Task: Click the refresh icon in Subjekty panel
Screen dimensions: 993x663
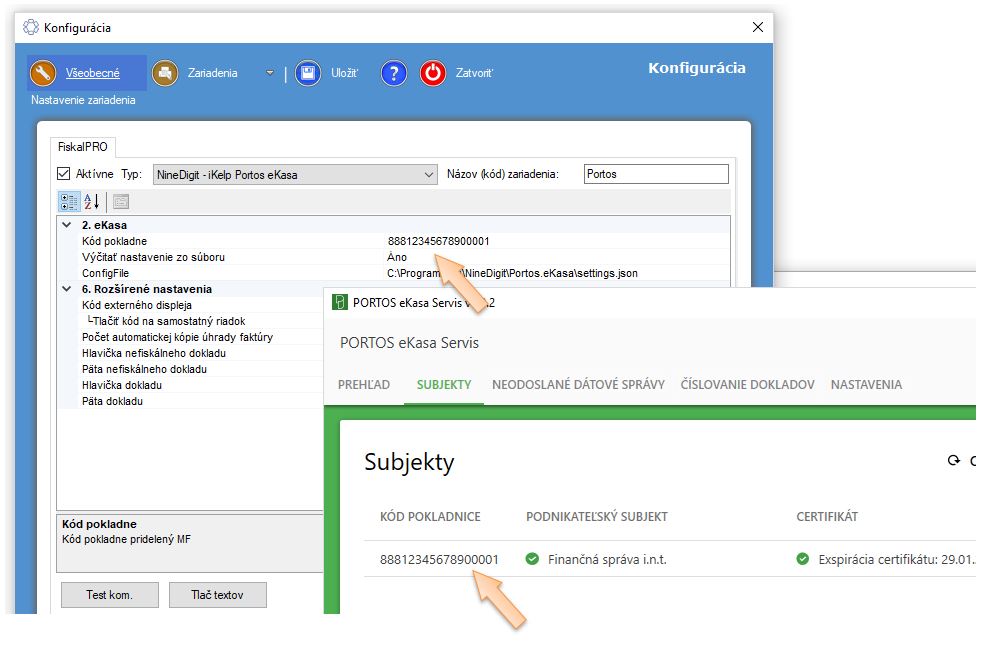Action: point(953,461)
